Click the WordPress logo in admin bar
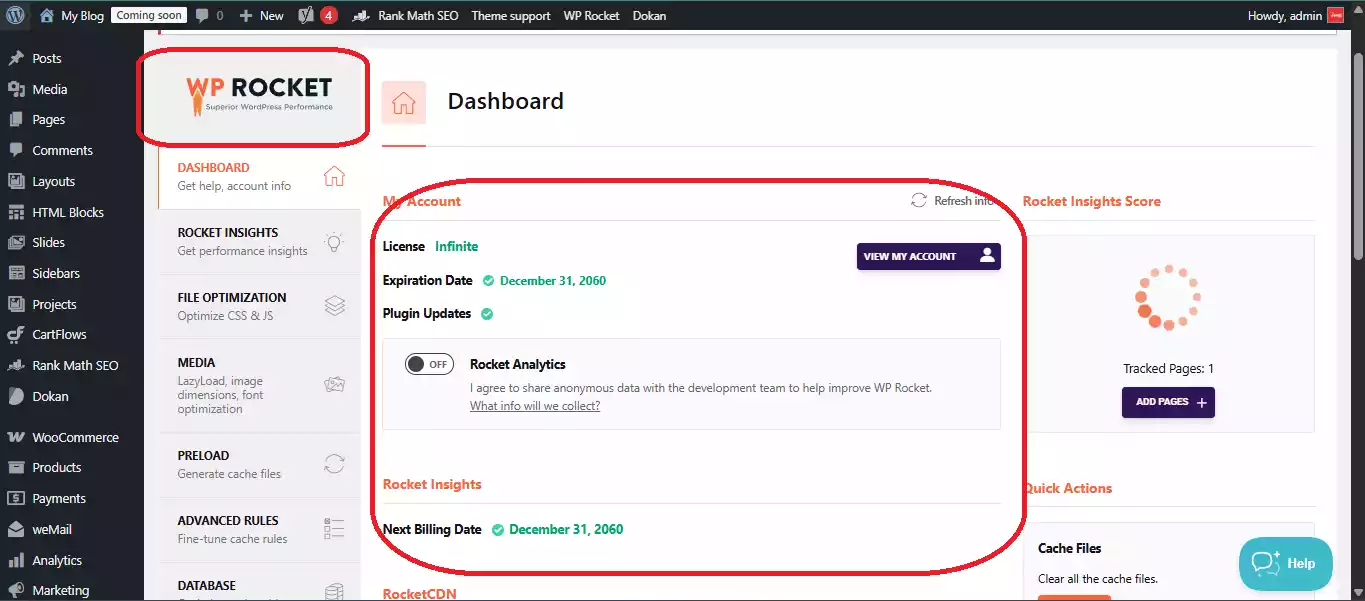The width and height of the screenshot is (1365, 601). point(15,15)
